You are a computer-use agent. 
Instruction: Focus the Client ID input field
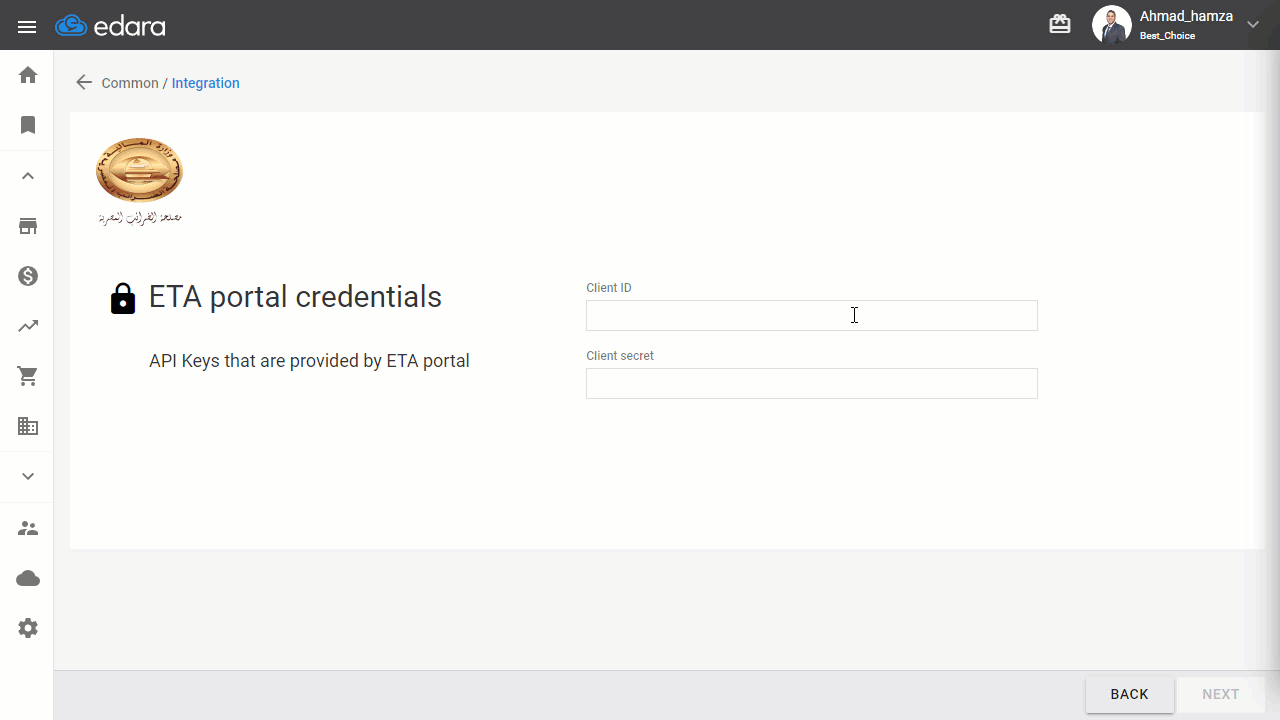tap(812, 315)
